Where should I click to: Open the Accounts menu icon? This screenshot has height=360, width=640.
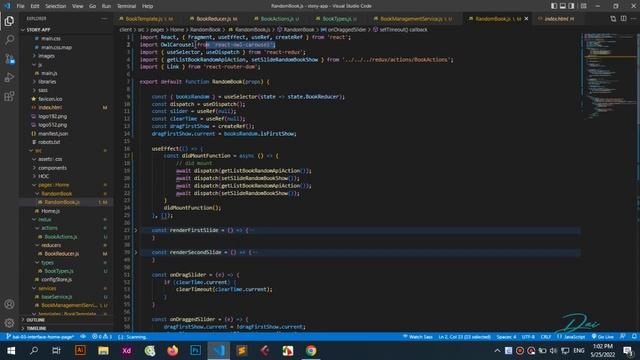click(x=9, y=304)
